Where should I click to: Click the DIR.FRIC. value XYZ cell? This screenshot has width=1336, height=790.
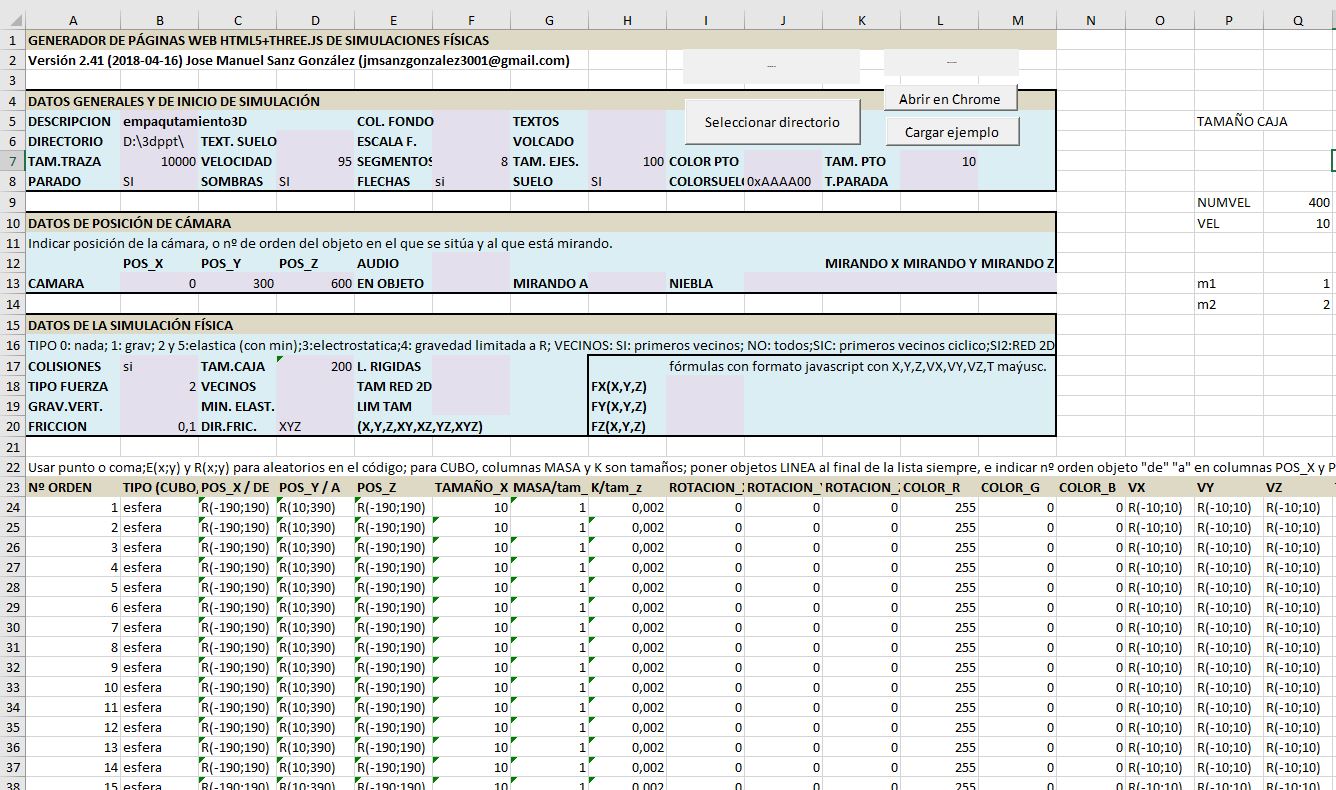click(315, 427)
